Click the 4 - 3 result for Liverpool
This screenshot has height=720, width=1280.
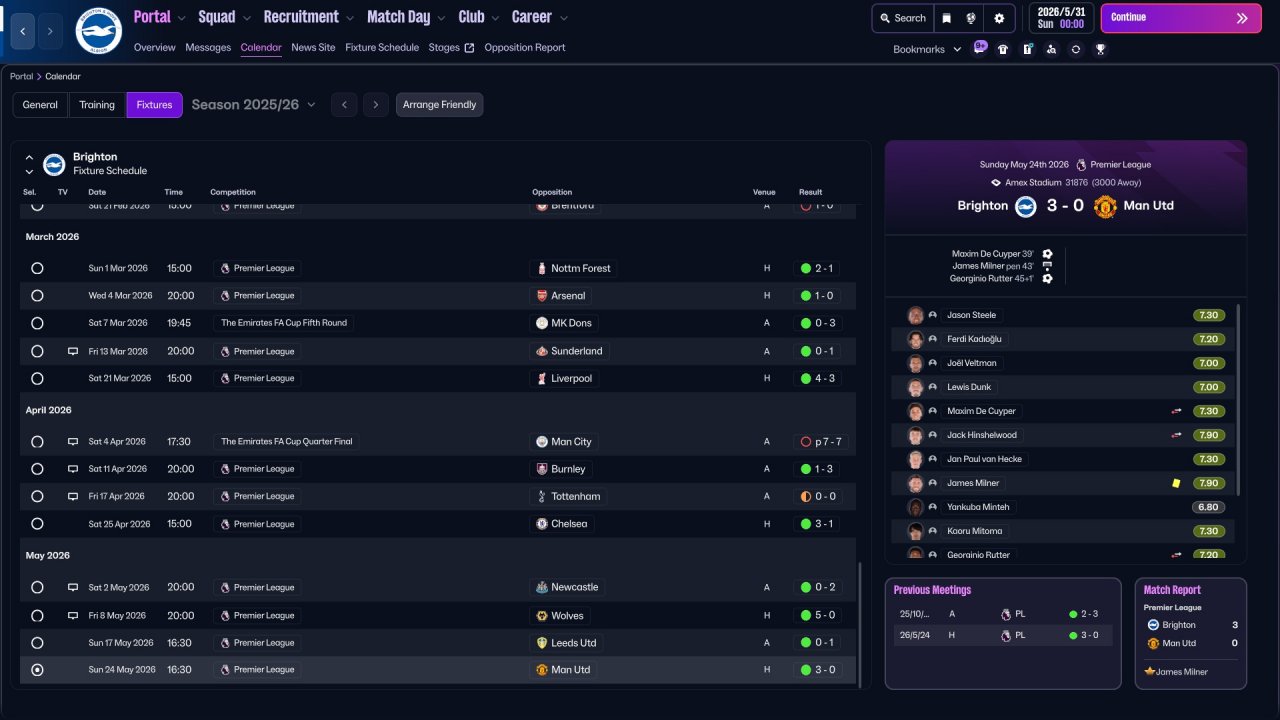point(818,379)
